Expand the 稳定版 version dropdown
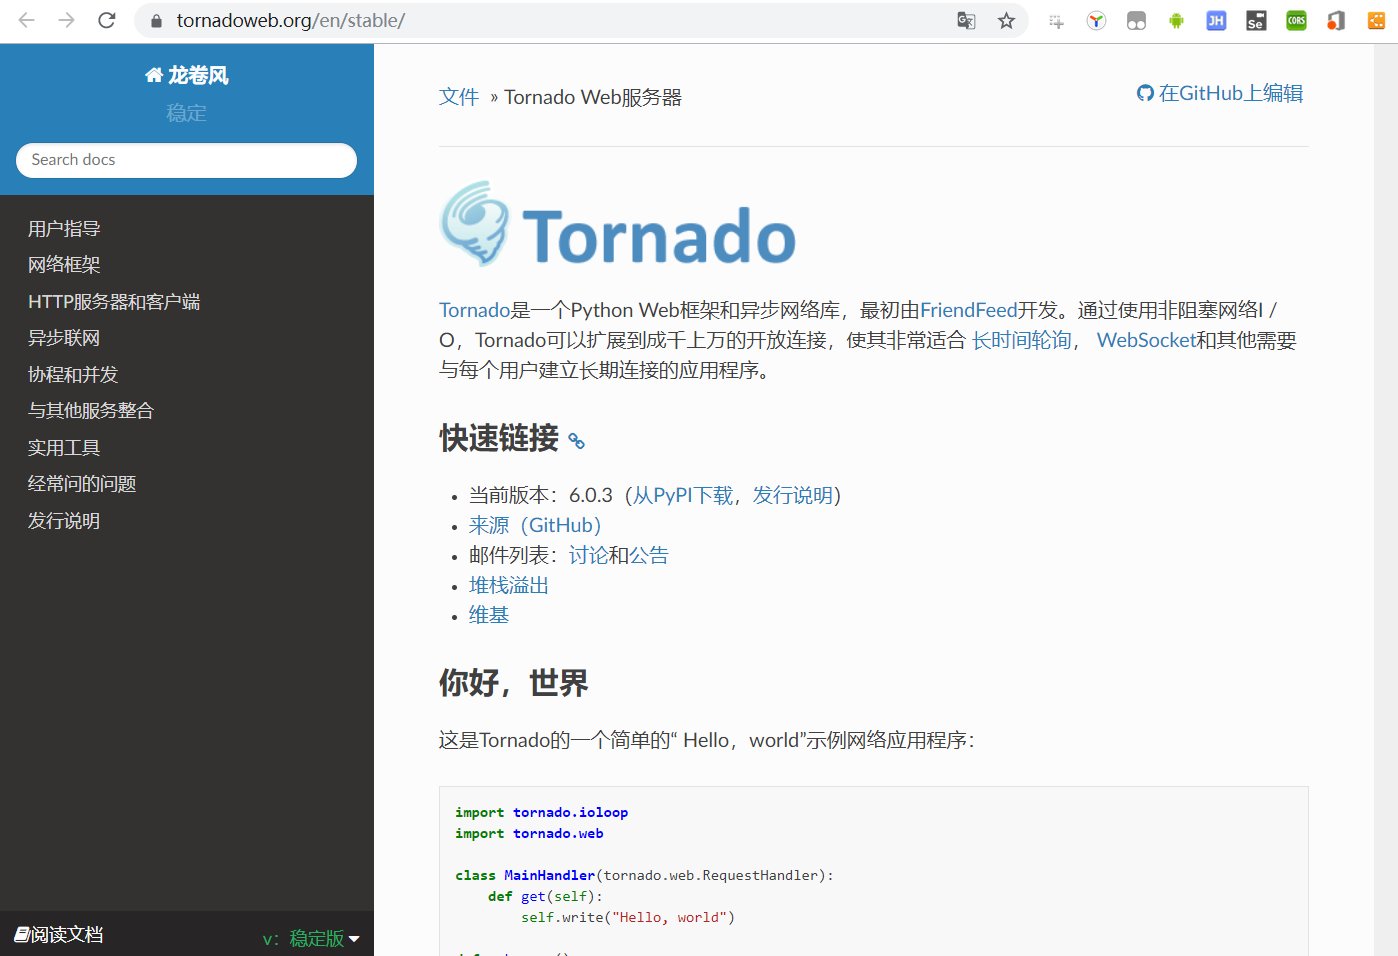 311,938
